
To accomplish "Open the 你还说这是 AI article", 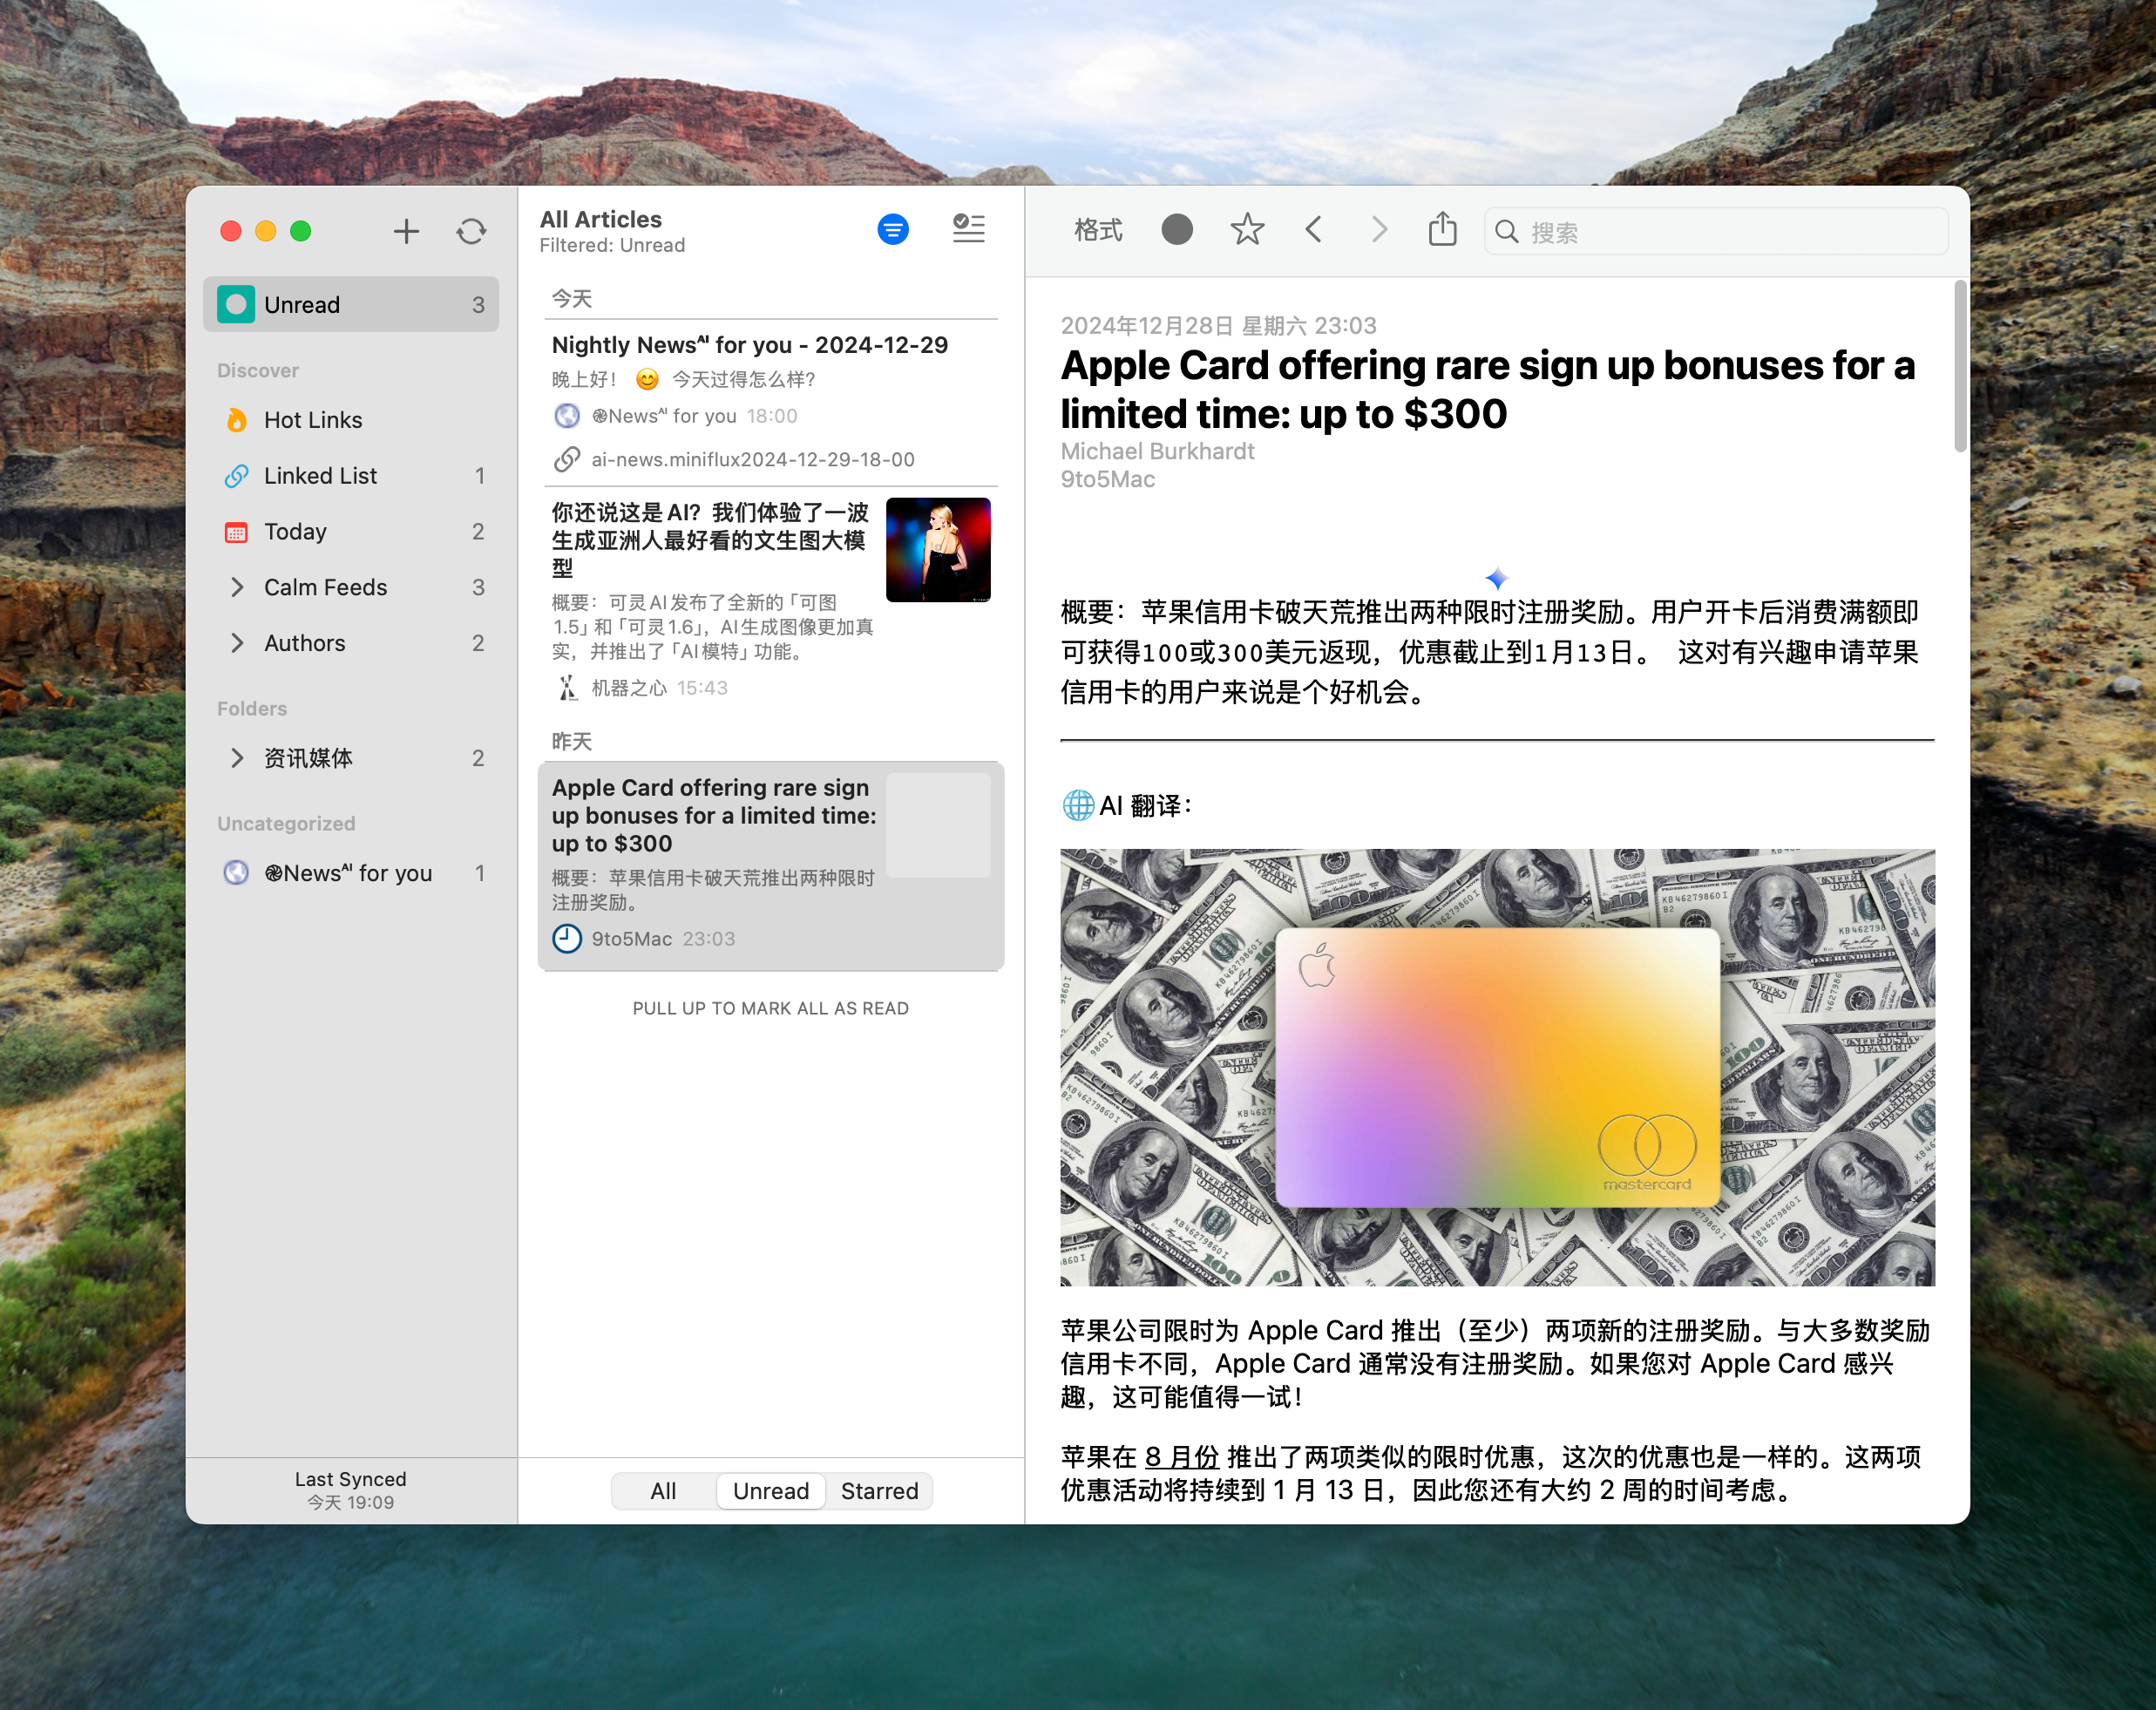I will 771,598.
